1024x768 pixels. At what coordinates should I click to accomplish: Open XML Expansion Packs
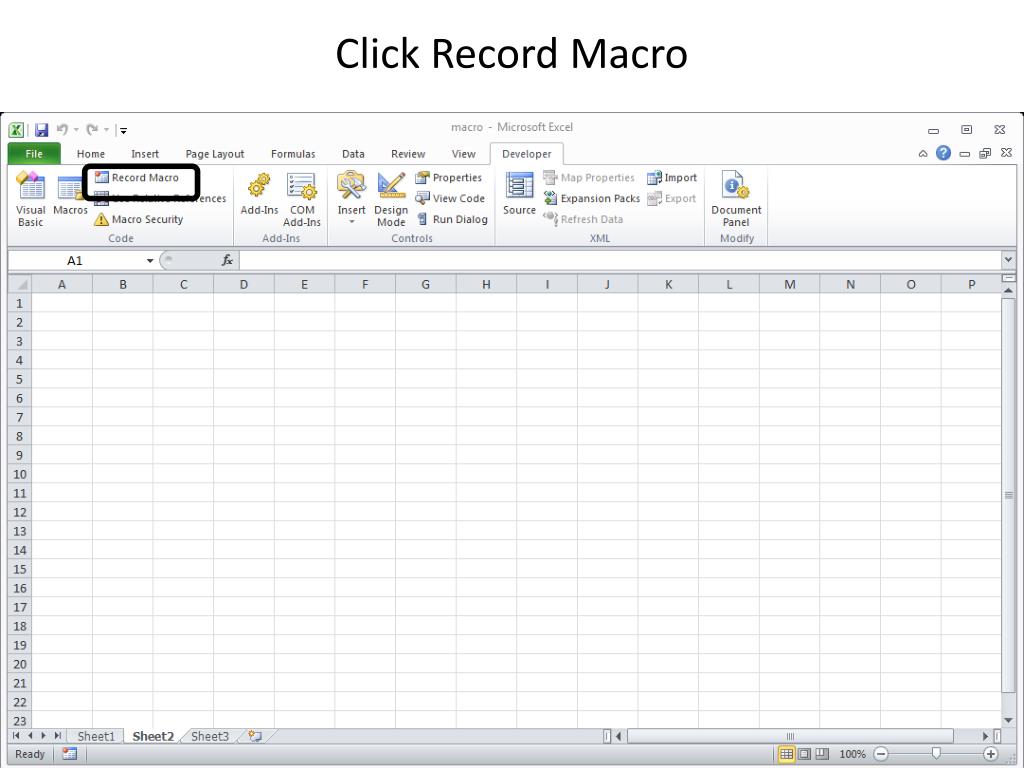click(592, 199)
